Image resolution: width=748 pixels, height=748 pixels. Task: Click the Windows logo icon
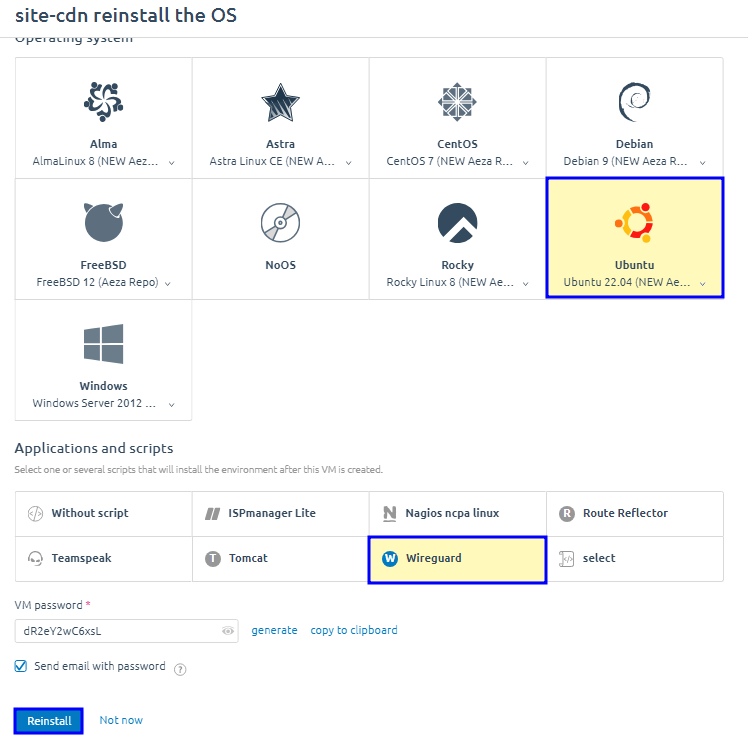(103, 344)
